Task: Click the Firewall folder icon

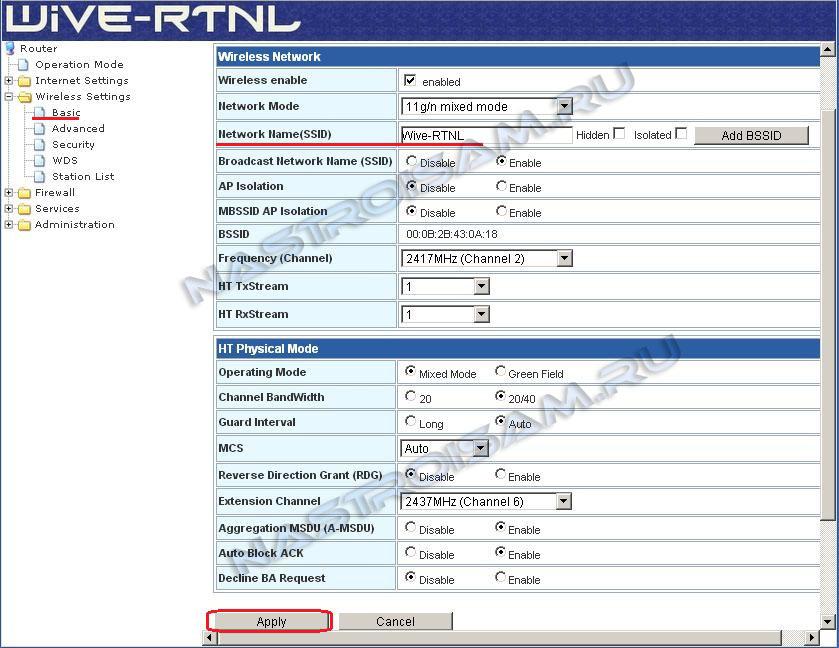Action: 24,193
